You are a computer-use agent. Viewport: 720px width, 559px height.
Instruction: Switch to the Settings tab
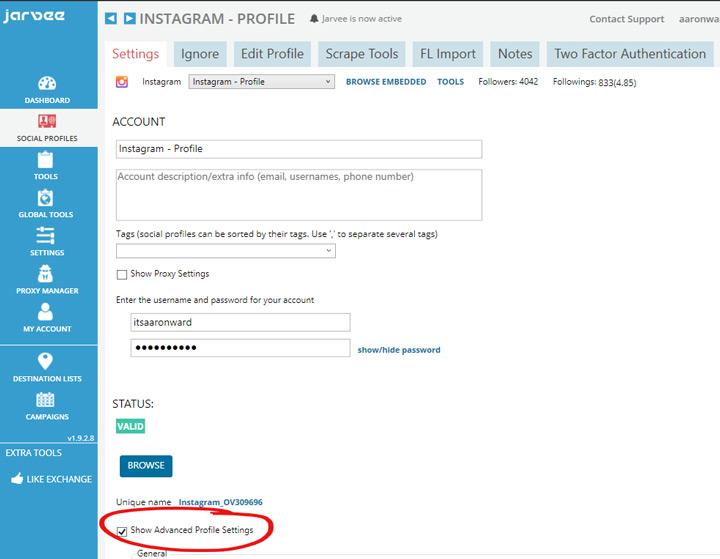click(x=135, y=54)
